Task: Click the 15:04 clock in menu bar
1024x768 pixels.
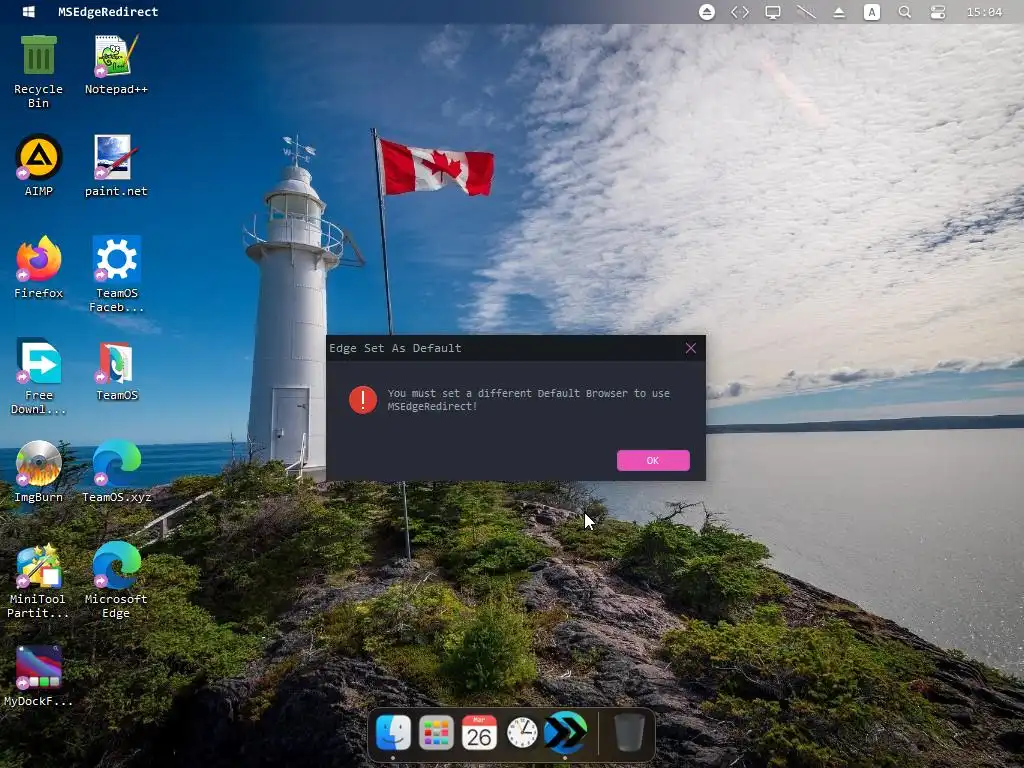Action: (984, 12)
